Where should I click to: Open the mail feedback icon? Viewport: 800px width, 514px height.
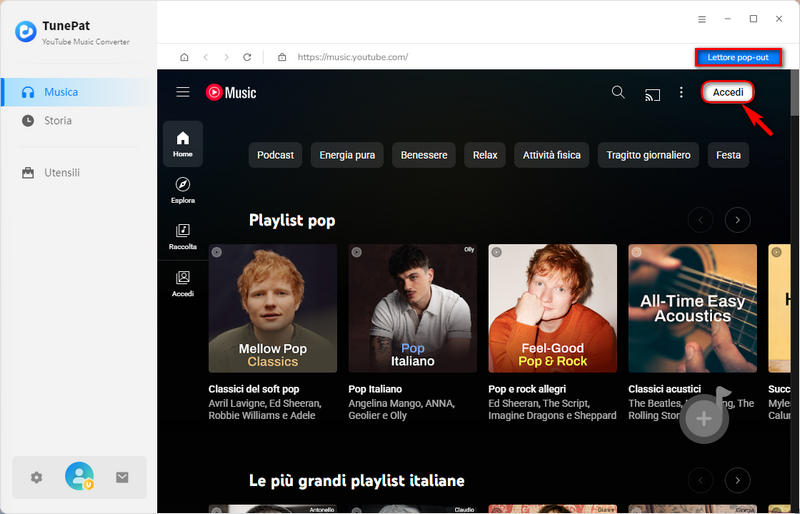pos(122,477)
